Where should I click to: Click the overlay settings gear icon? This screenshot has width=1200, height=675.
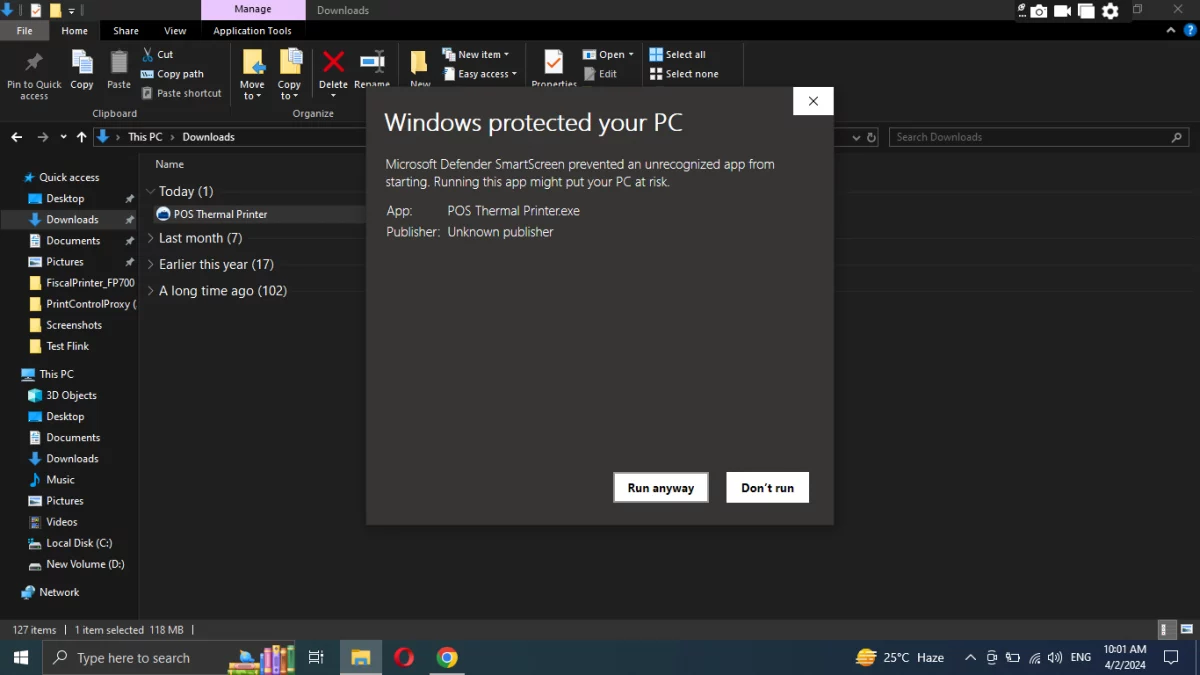point(1110,11)
